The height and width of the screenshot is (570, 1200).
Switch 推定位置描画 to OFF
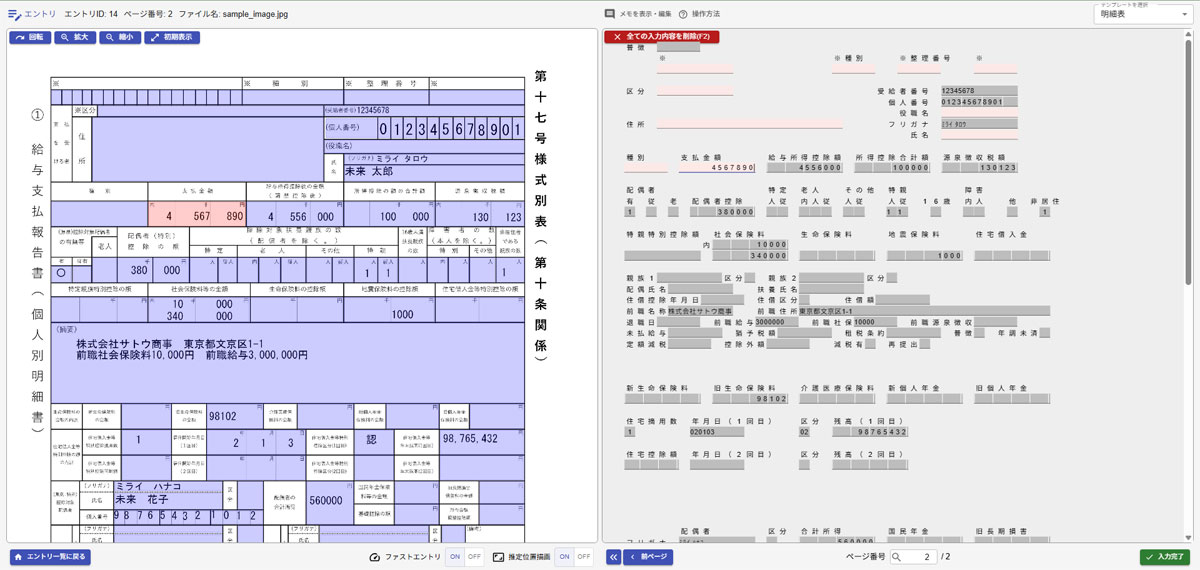tap(584, 557)
